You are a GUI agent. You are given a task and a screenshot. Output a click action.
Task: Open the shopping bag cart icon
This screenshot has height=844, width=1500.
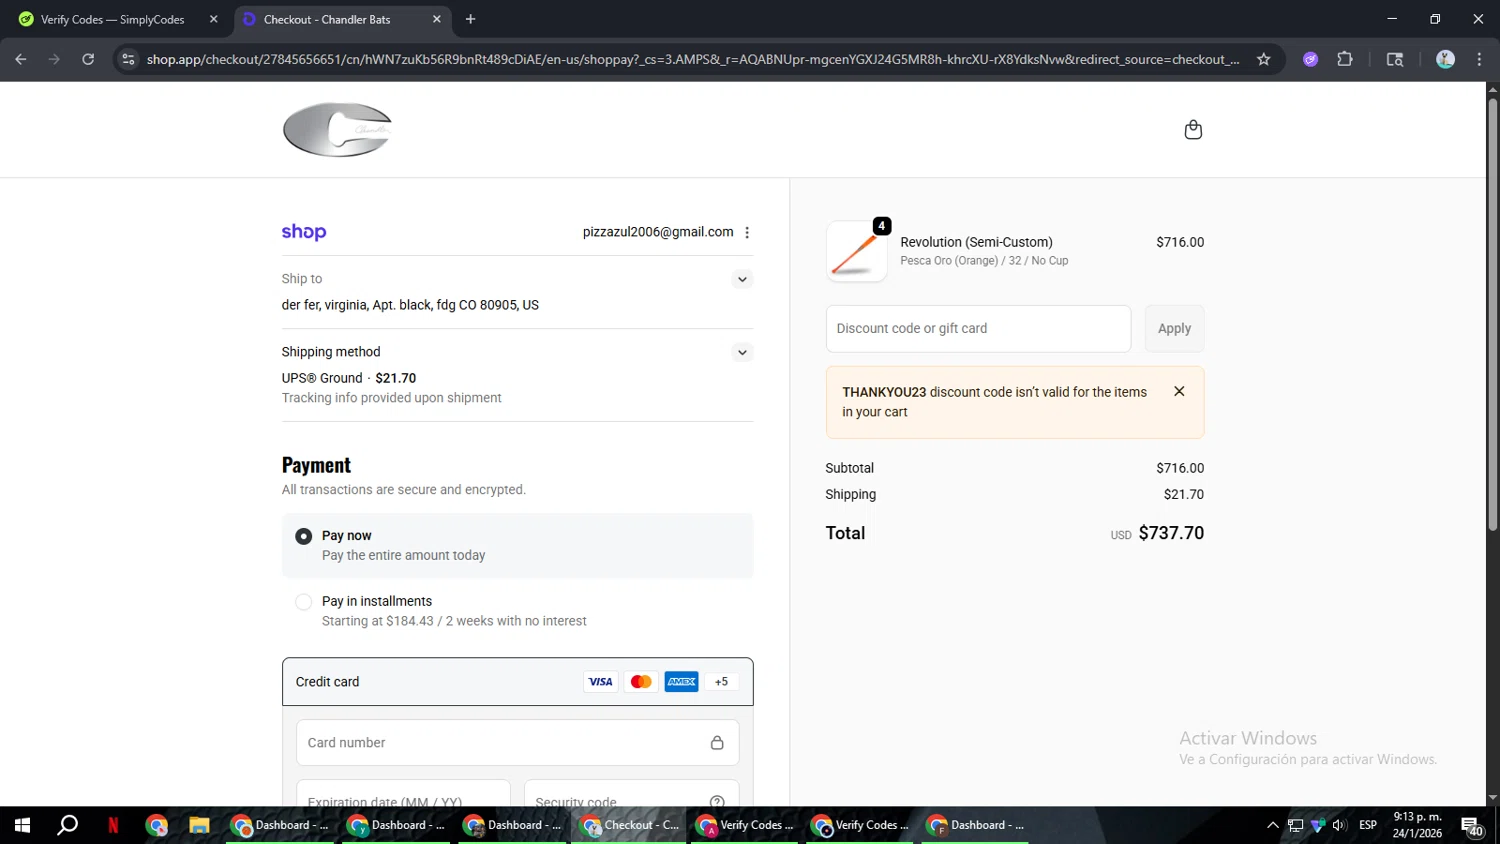[x=1193, y=130]
